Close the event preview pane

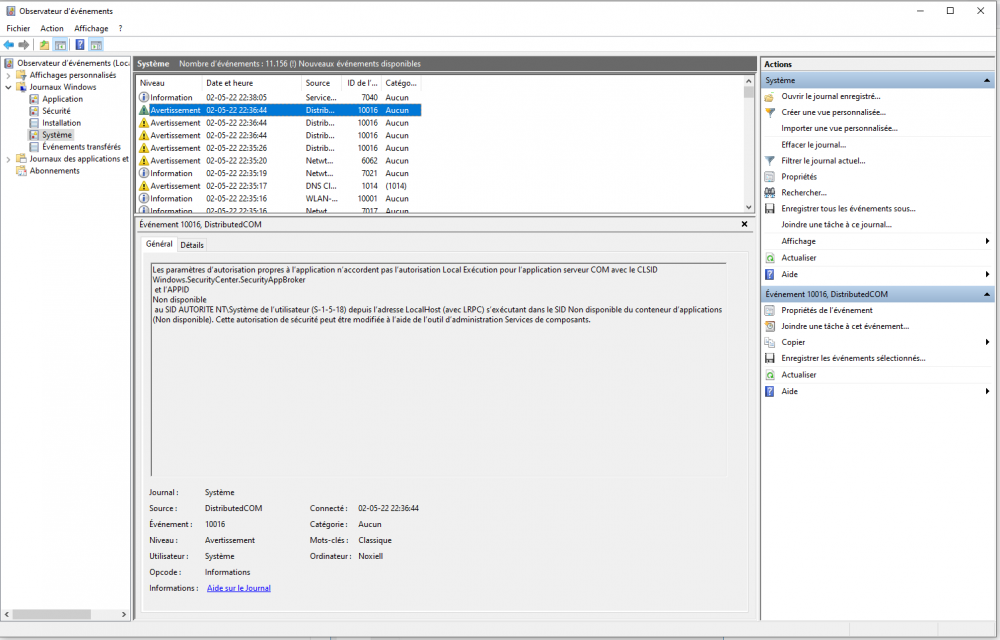tap(744, 225)
